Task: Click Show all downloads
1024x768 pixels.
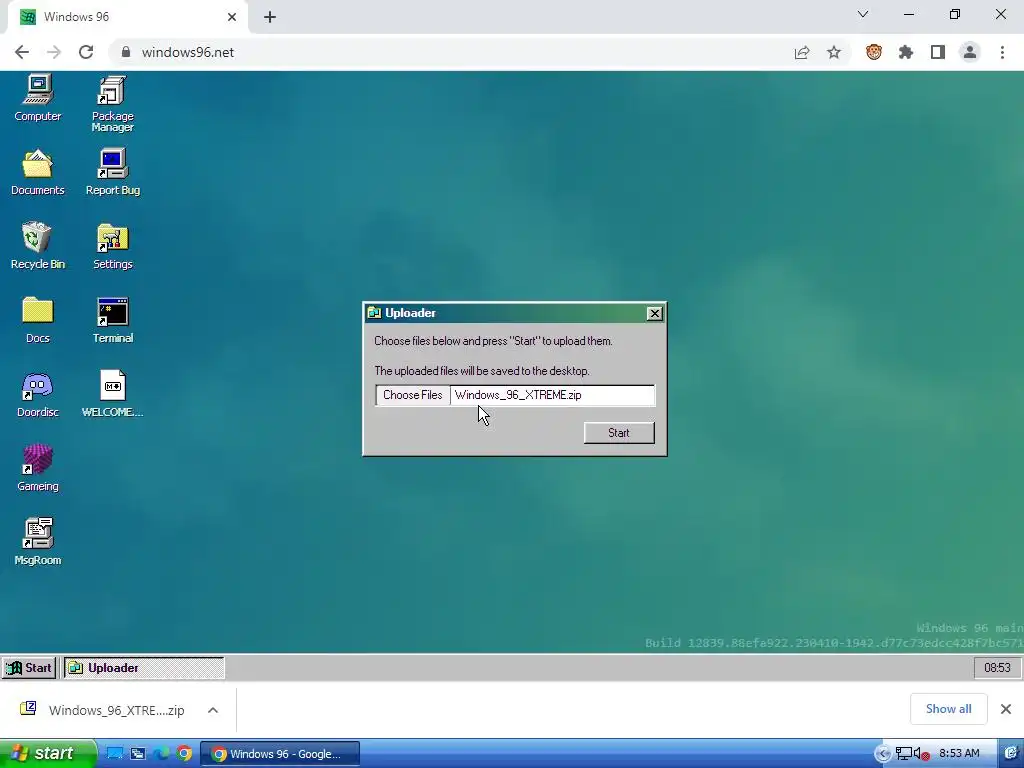Action: [948, 709]
